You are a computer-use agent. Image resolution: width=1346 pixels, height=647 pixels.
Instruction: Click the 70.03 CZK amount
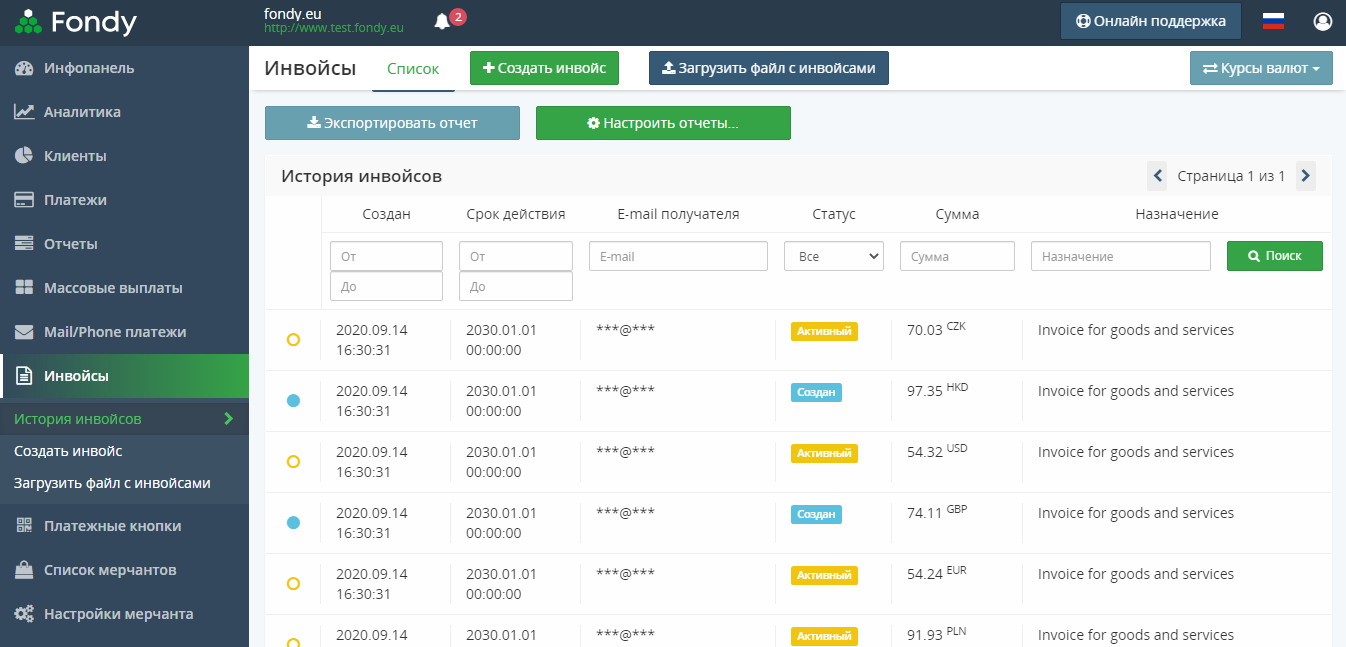point(936,330)
